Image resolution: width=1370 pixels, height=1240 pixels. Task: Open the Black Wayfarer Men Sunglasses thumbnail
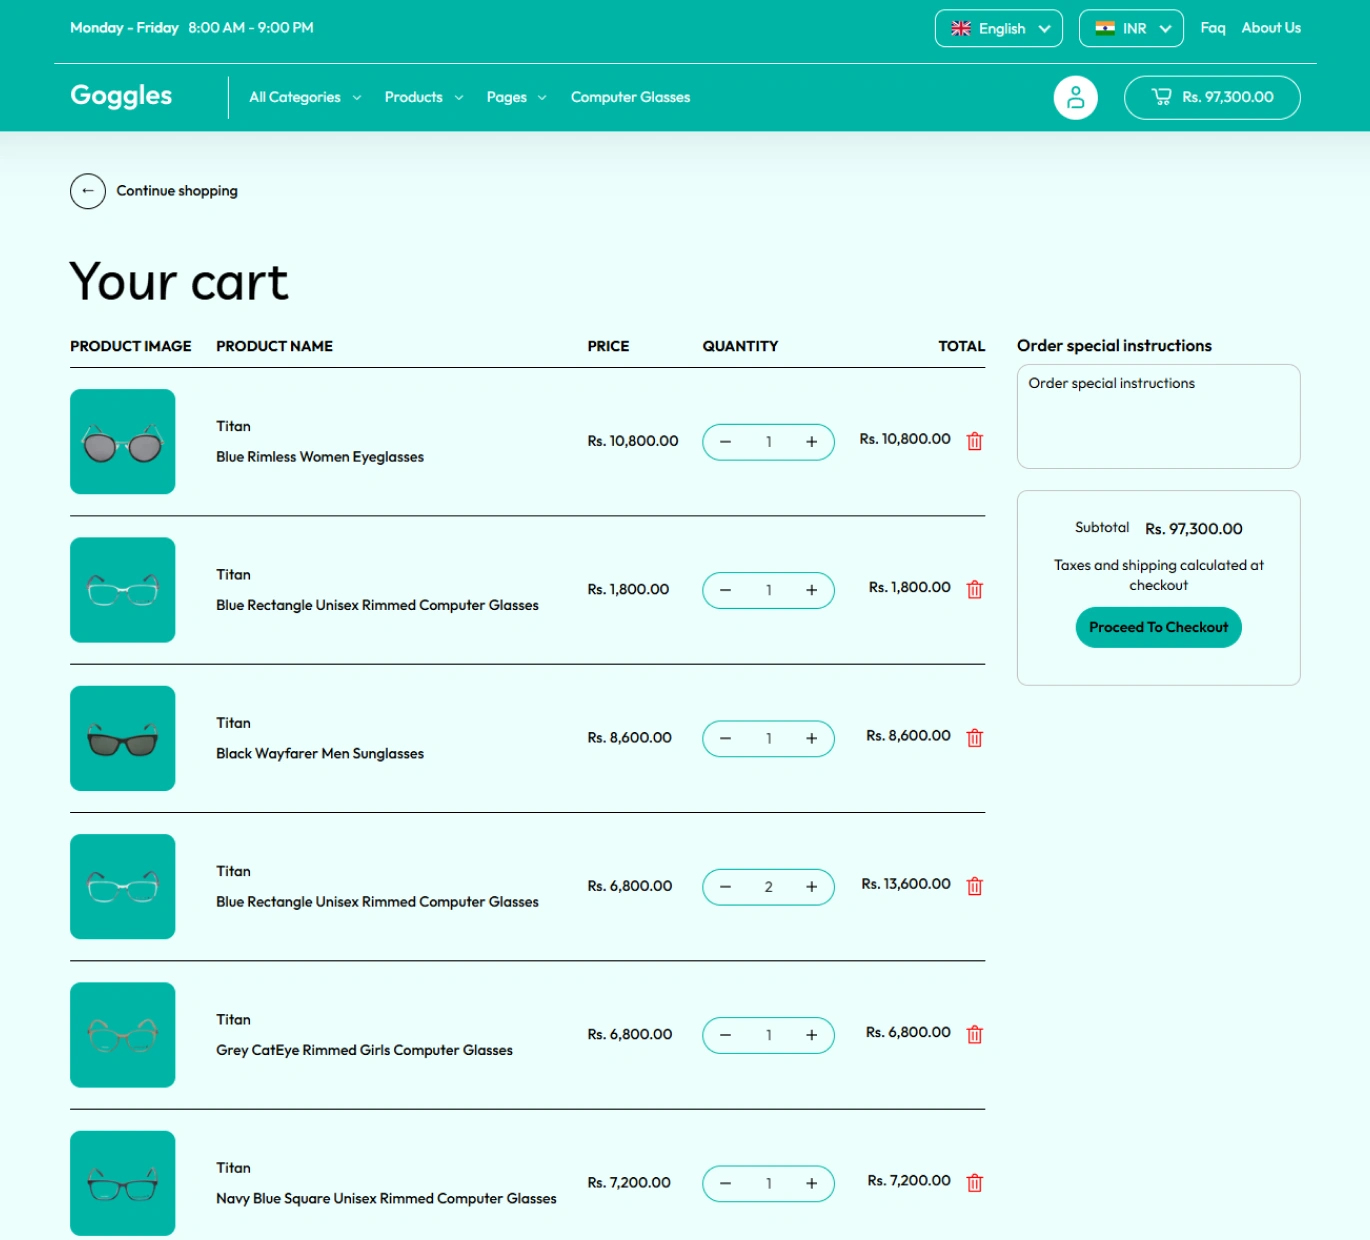pyautogui.click(x=122, y=738)
